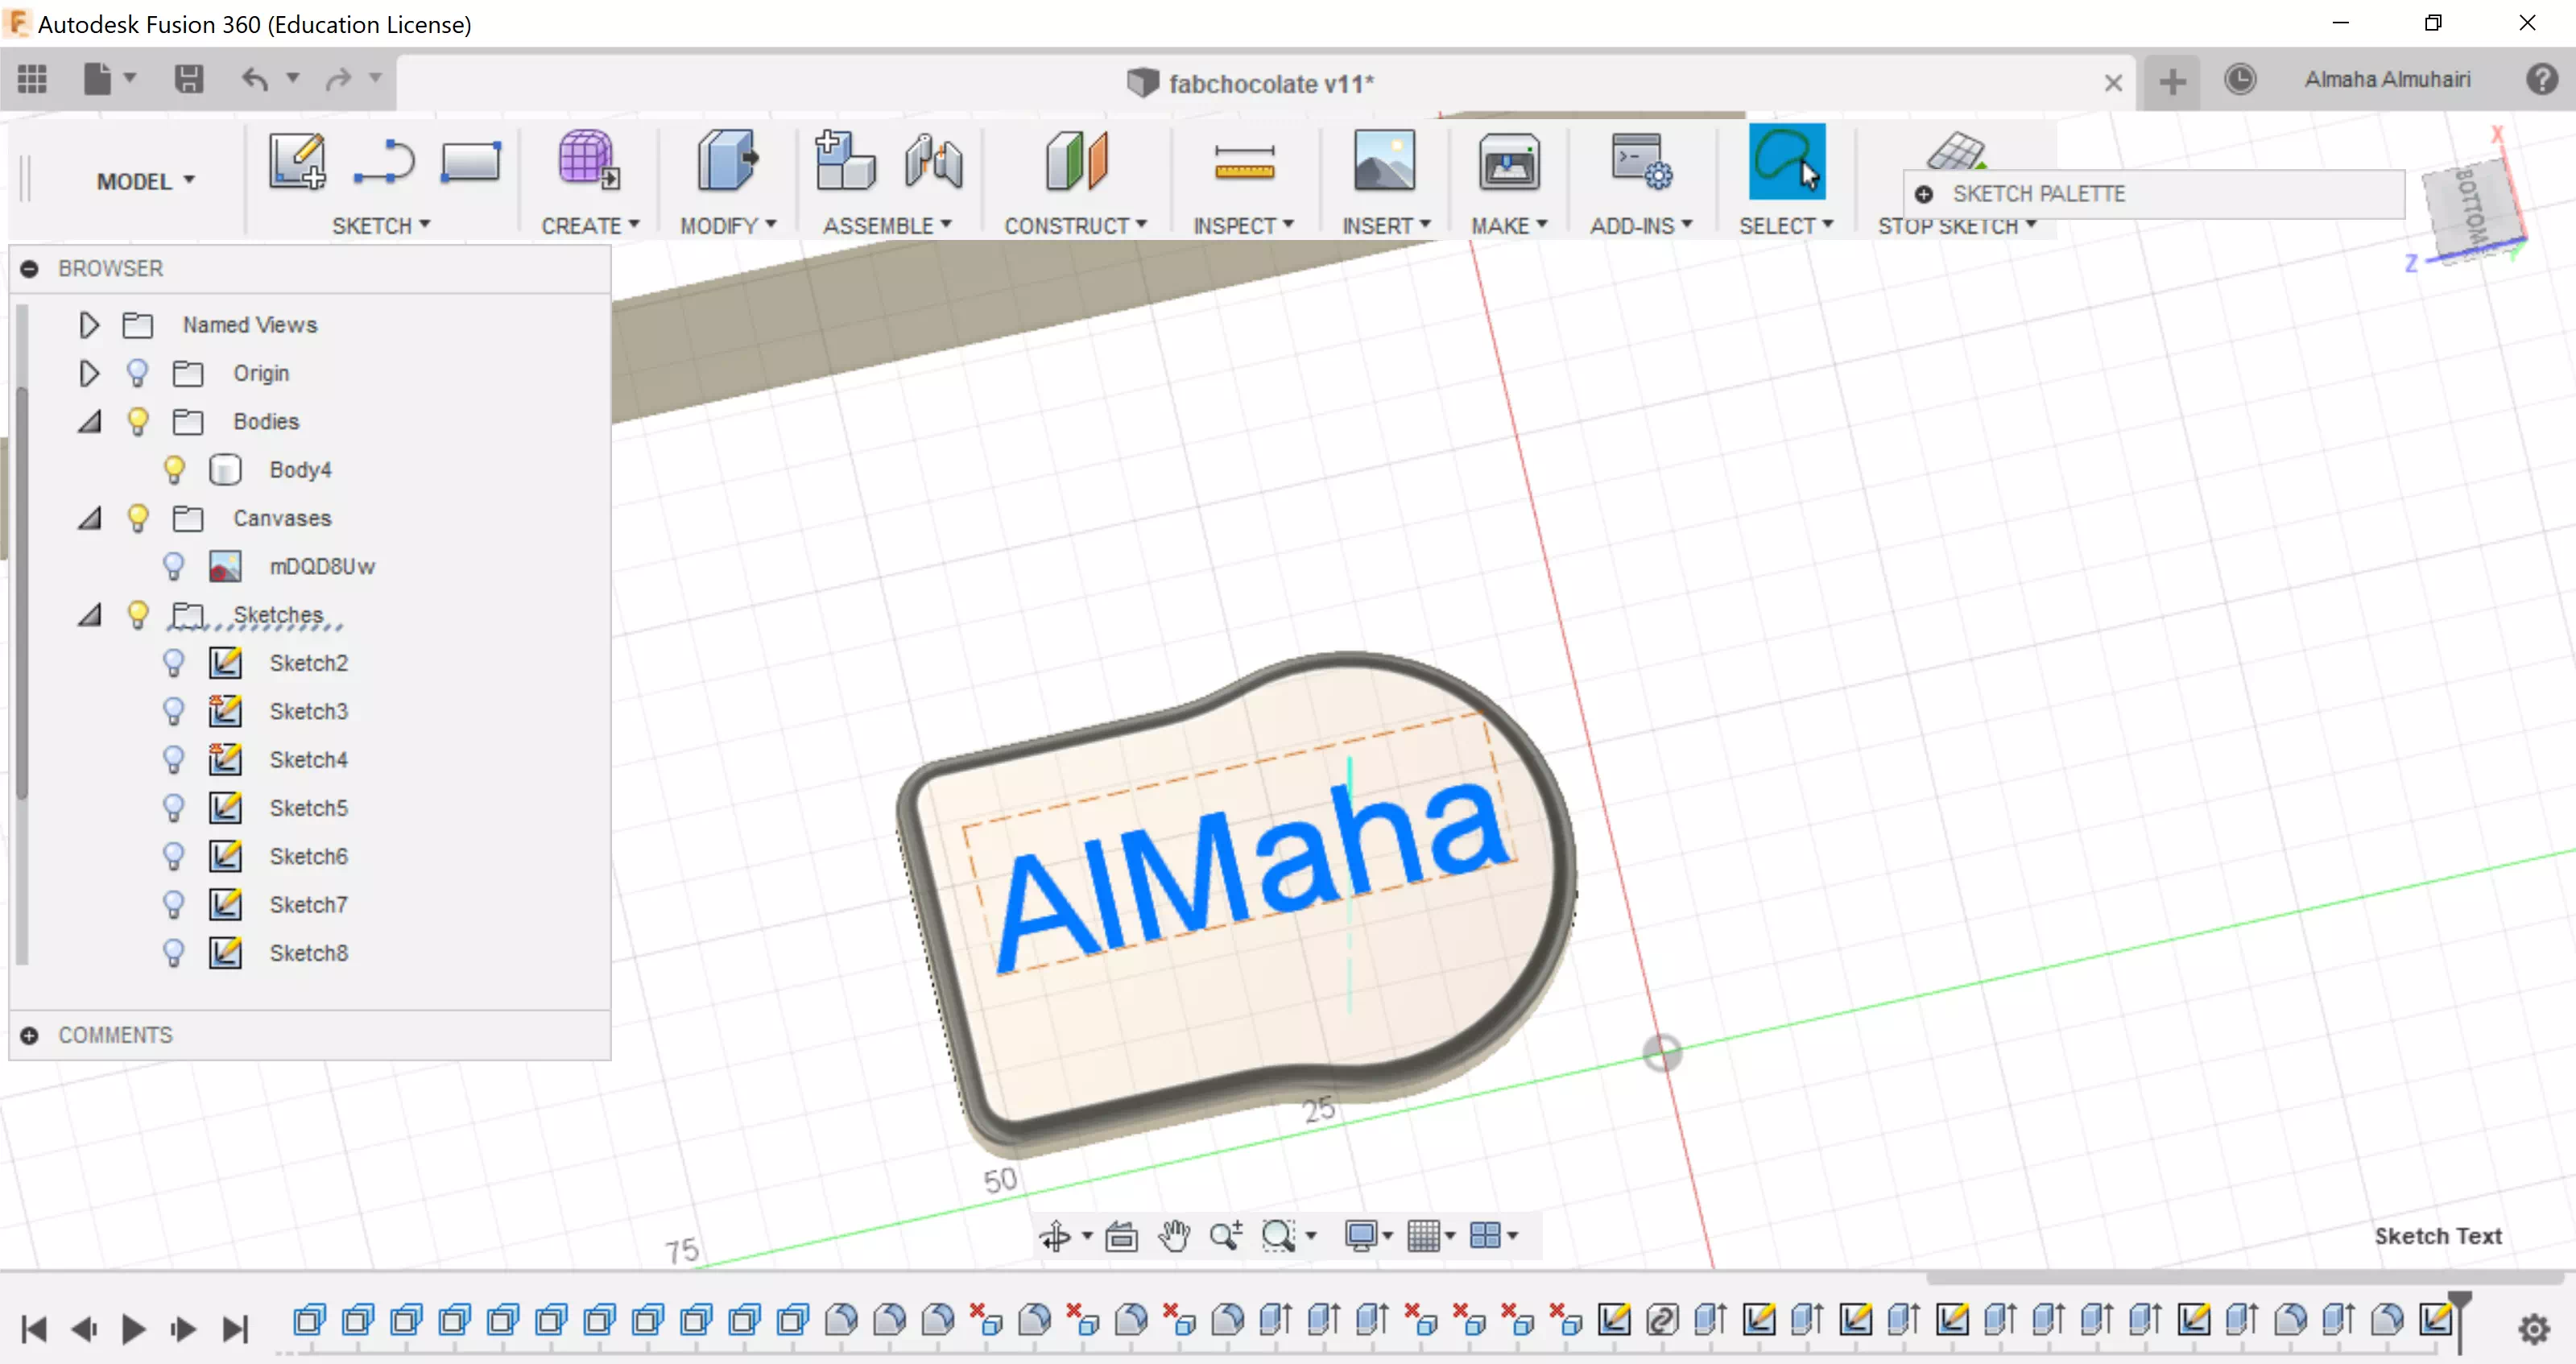Click the Press Pull icon above Modify
This screenshot has height=1364, width=2576.
pos(727,160)
